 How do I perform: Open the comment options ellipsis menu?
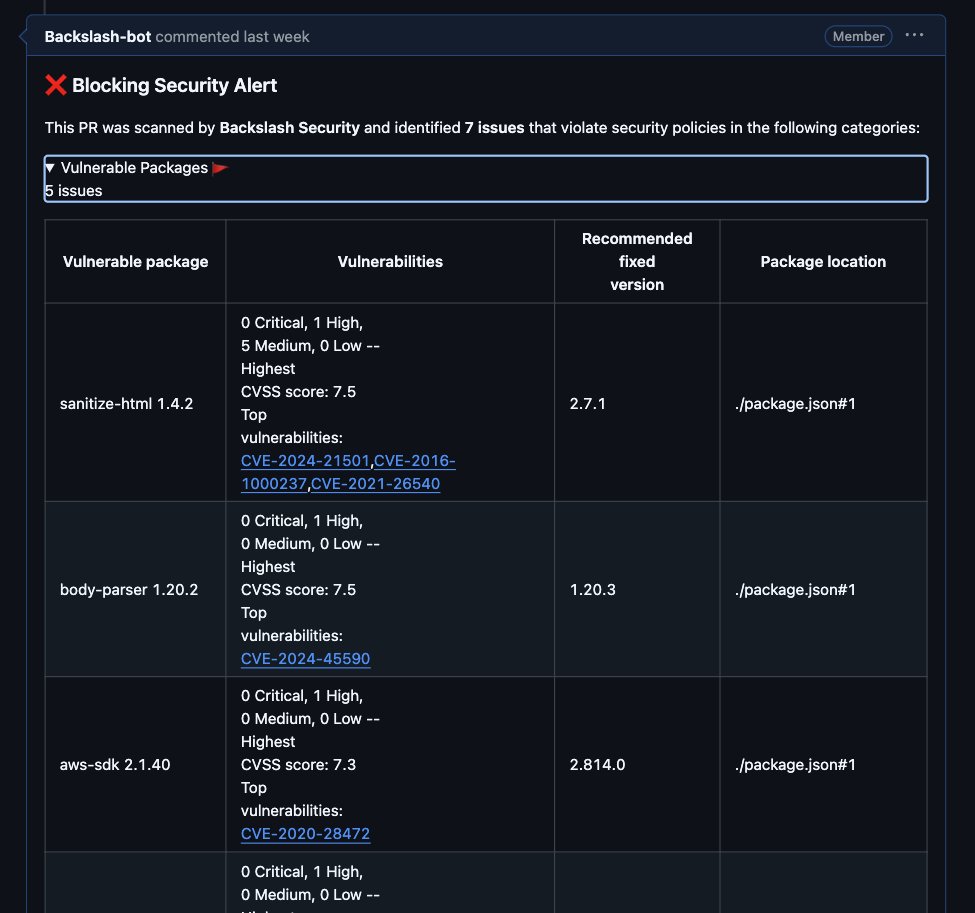913,35
